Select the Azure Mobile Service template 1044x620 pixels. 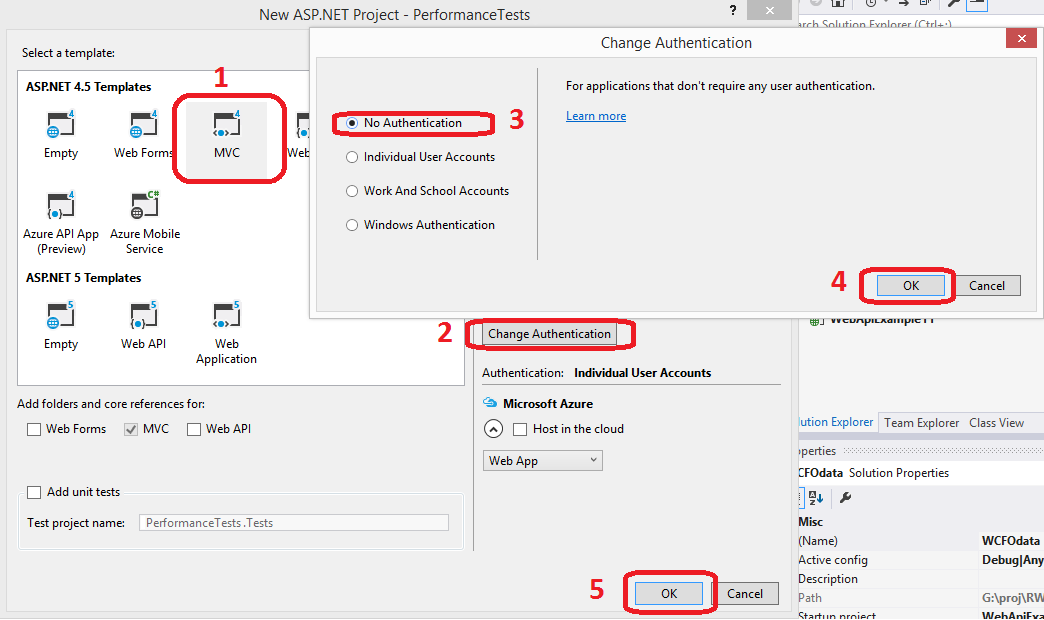point(144,223)
